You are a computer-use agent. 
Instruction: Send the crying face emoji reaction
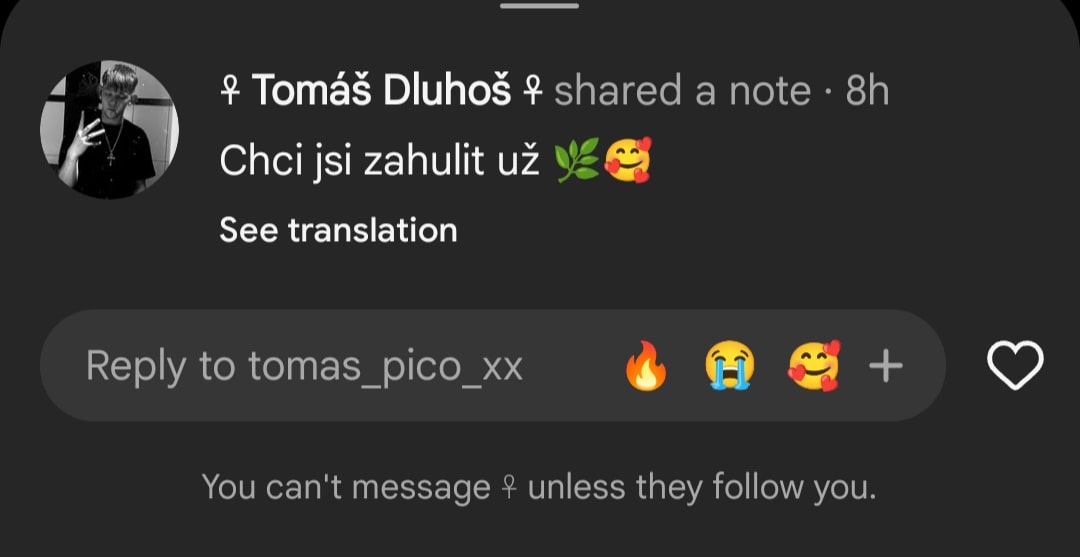[729, 366]
